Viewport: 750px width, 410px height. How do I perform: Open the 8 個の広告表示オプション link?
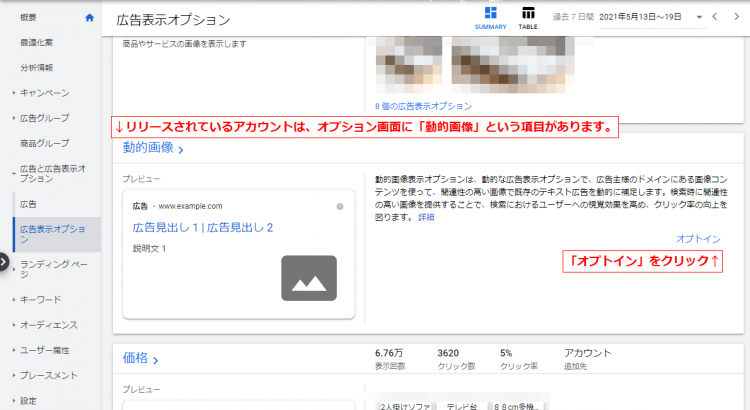(x=423, y=106)
